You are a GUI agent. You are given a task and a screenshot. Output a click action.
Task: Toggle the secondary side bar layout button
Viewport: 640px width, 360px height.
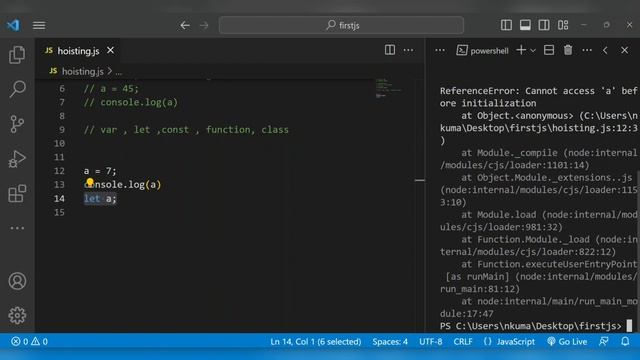pyautogui.click(x=544, y=25)
